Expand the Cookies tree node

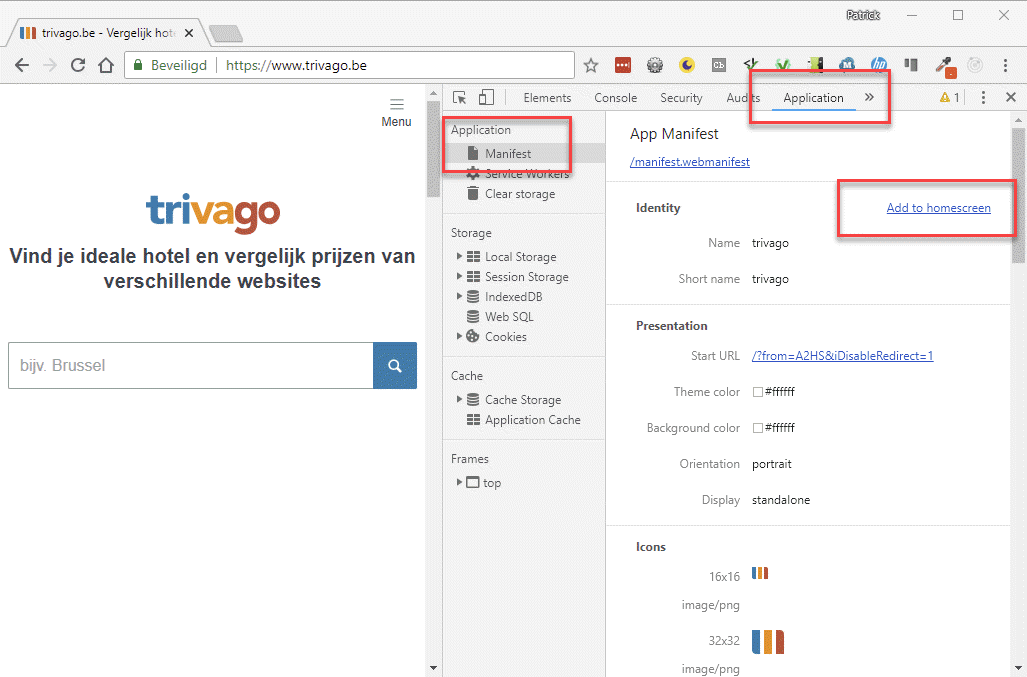pos(460,337)
